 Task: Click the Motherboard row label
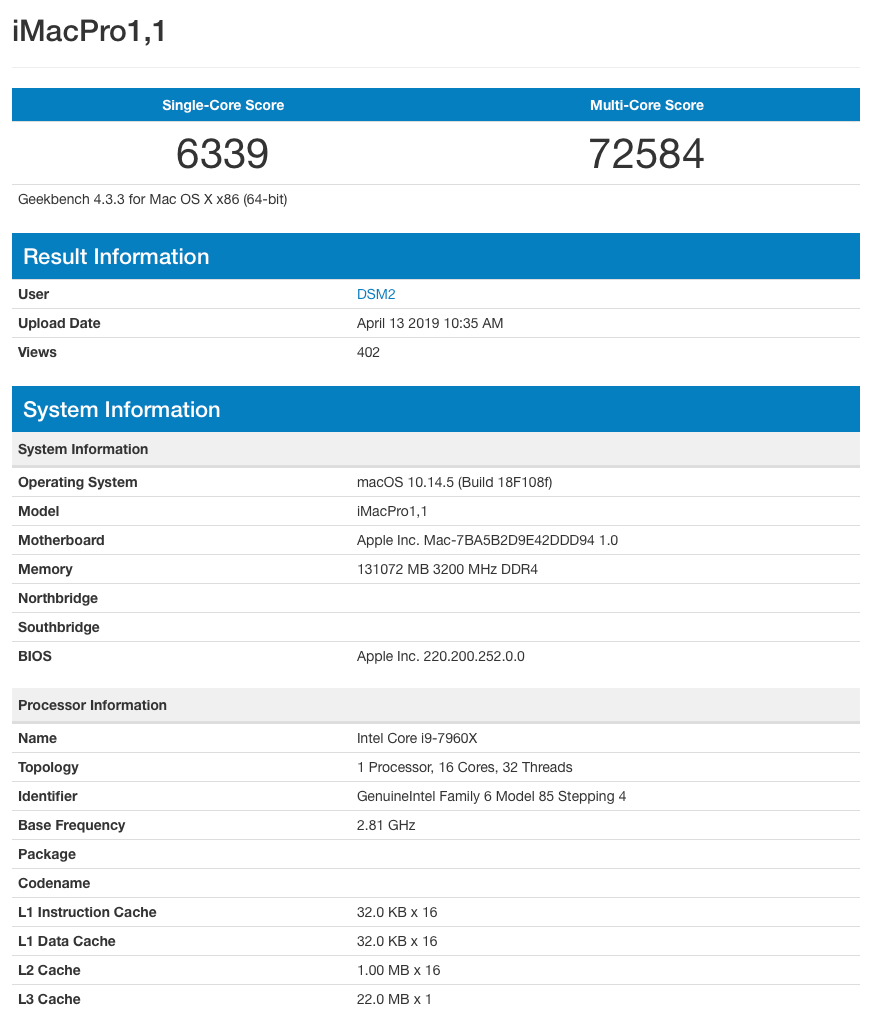click(61, 540)
